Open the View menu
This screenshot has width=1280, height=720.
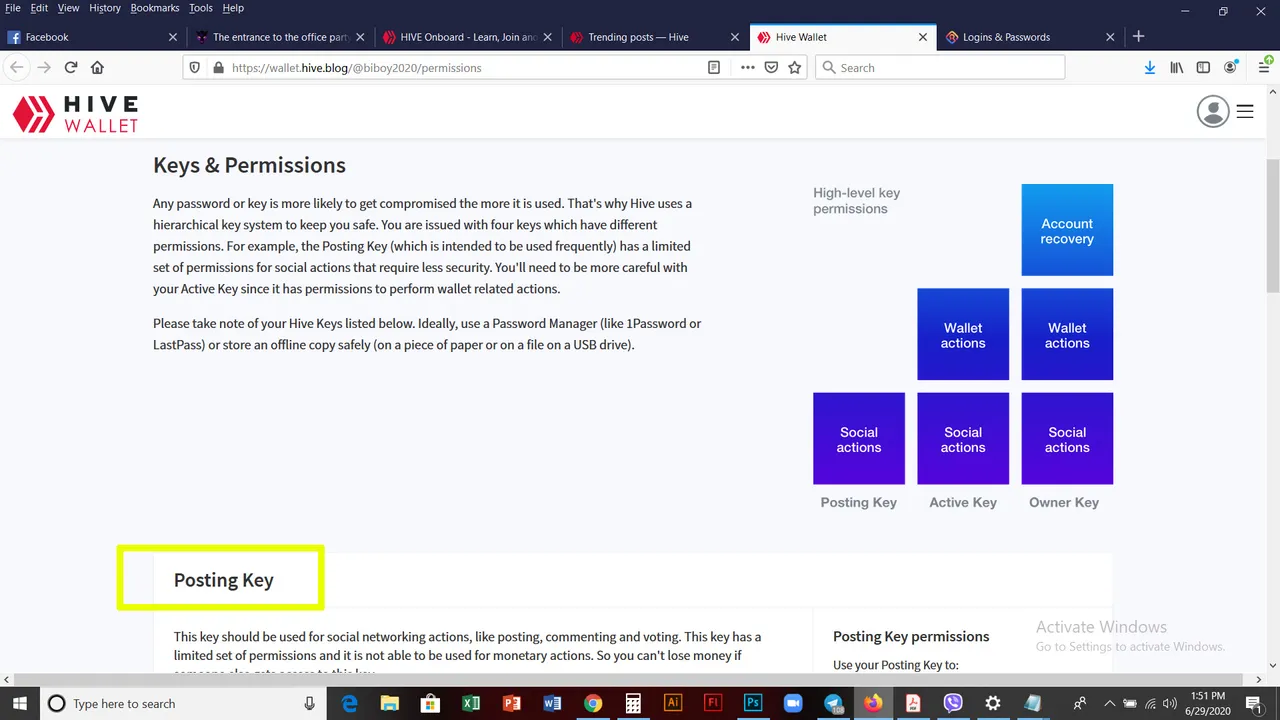tap(68, 8)
